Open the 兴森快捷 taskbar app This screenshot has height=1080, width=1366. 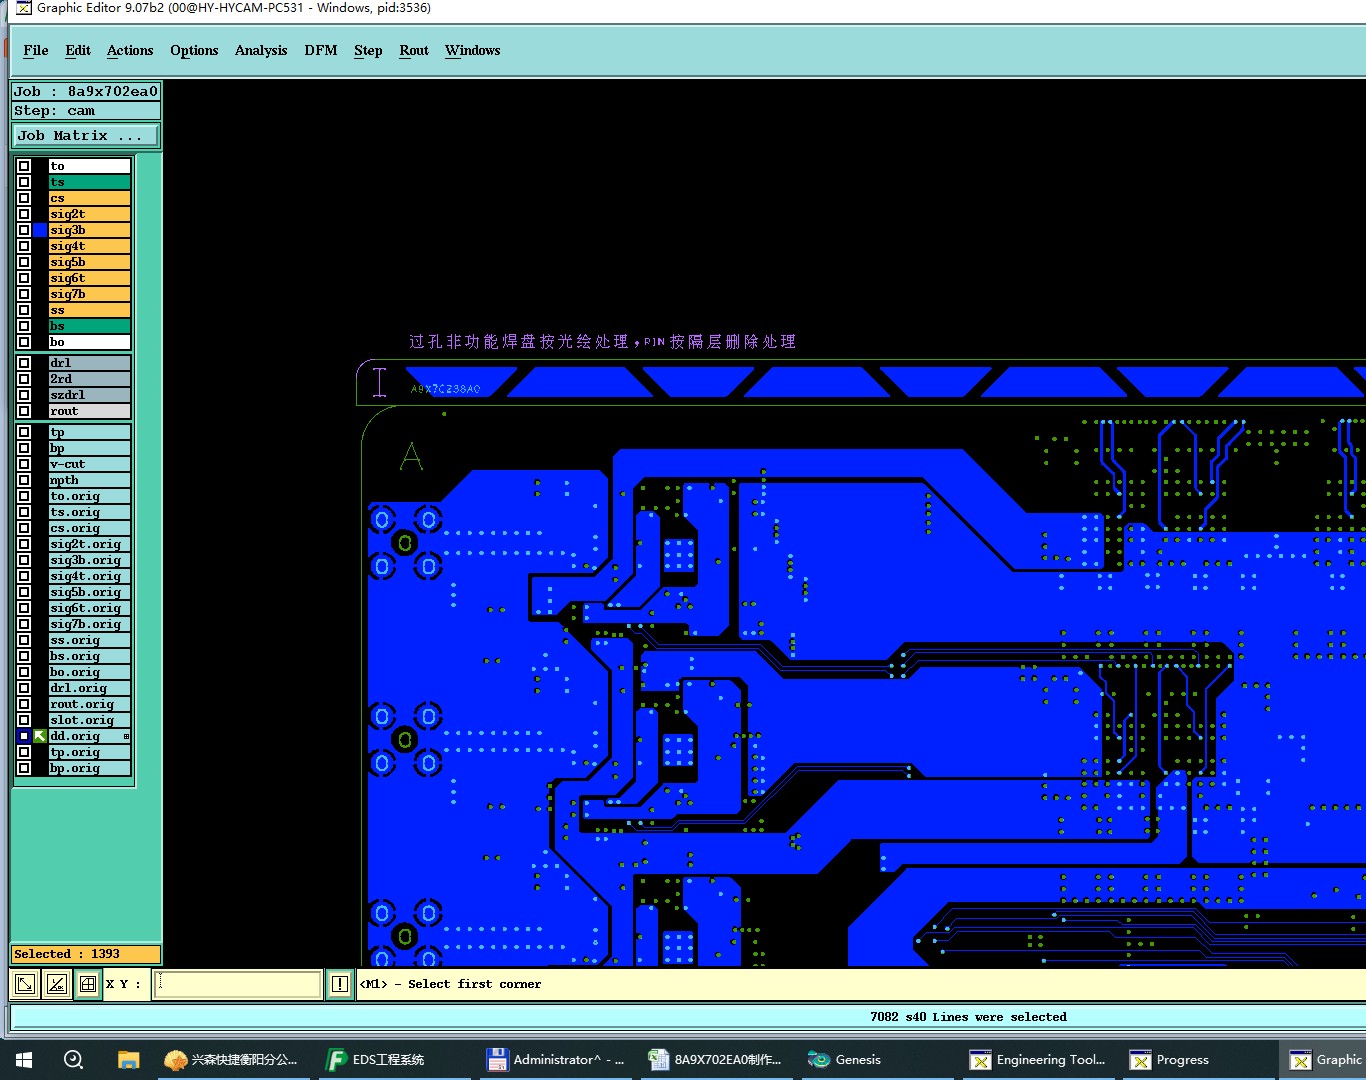(232, 1060)
